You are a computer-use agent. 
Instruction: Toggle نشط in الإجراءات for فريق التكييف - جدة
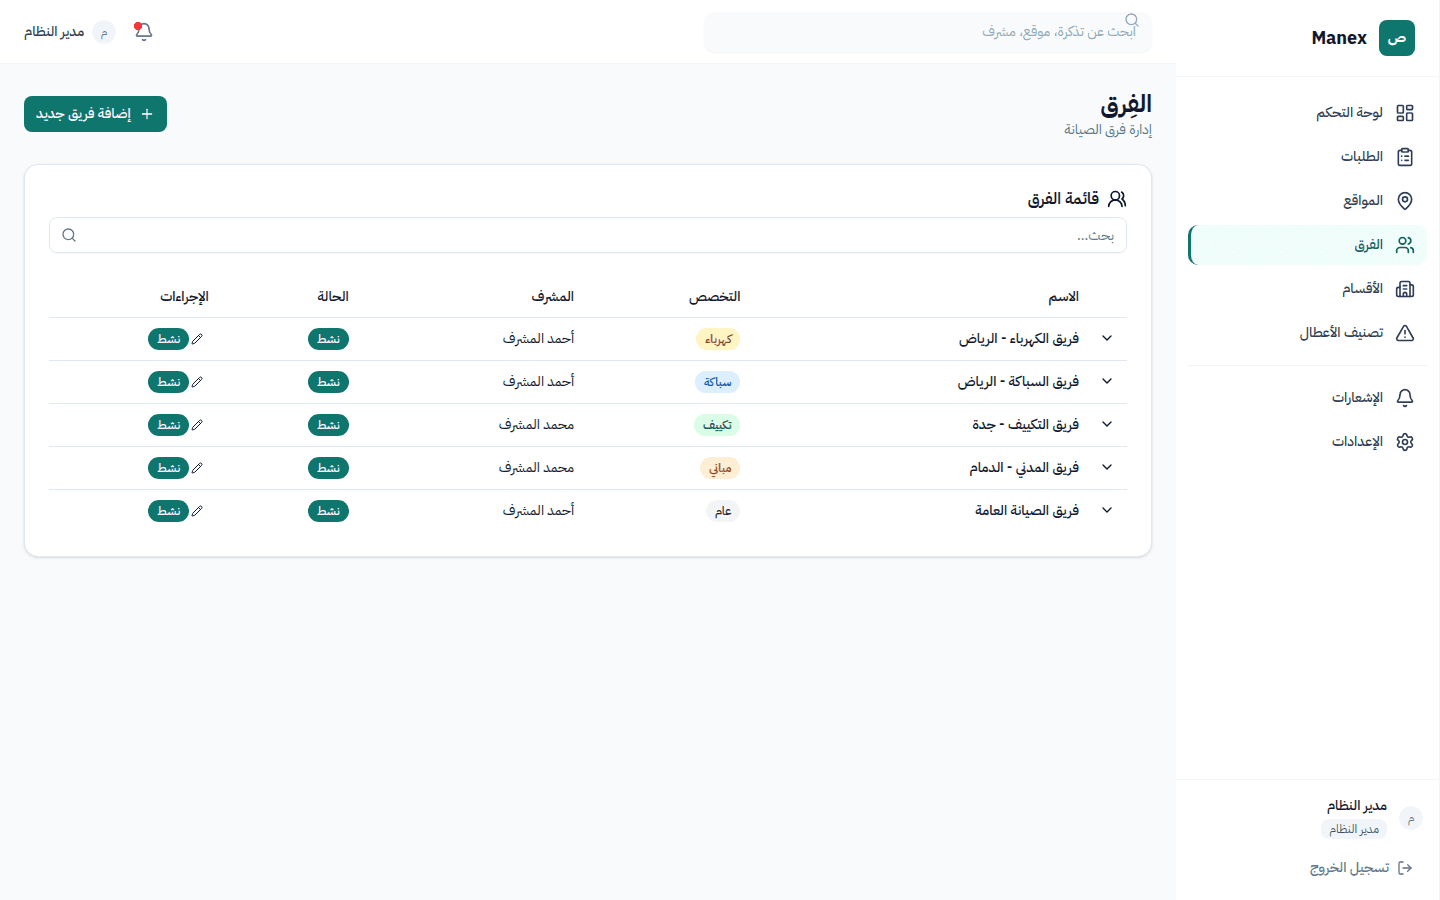point(168,425)
